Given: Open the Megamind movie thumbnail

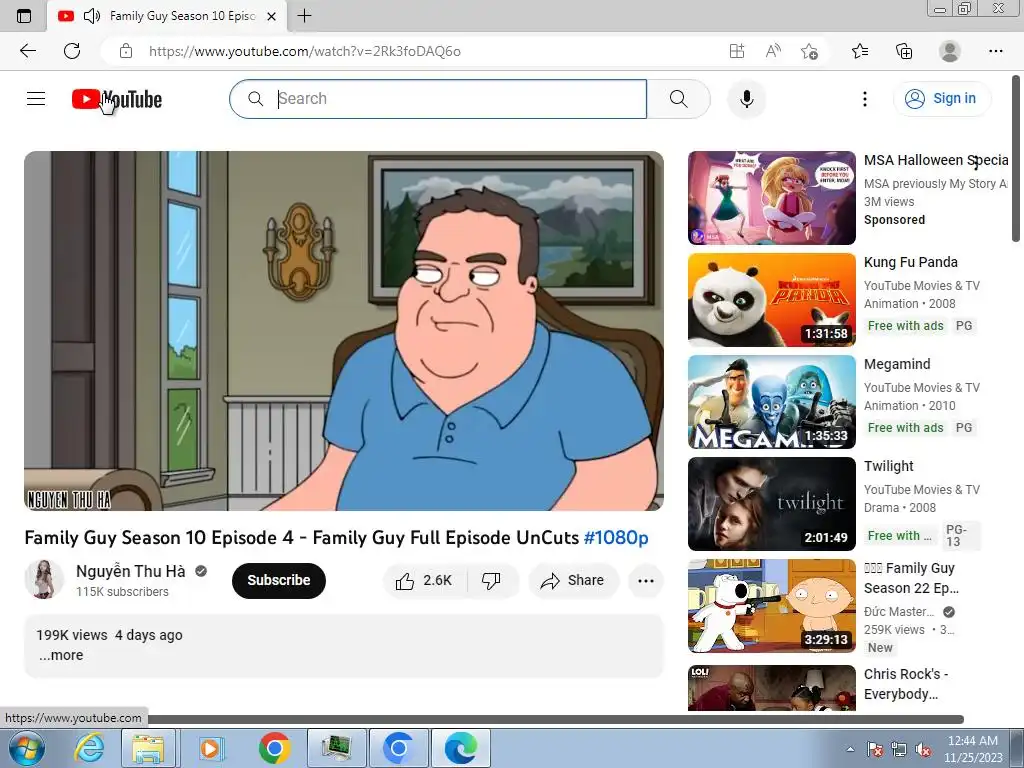Looking at the screenshot, I should pos(771,402).
